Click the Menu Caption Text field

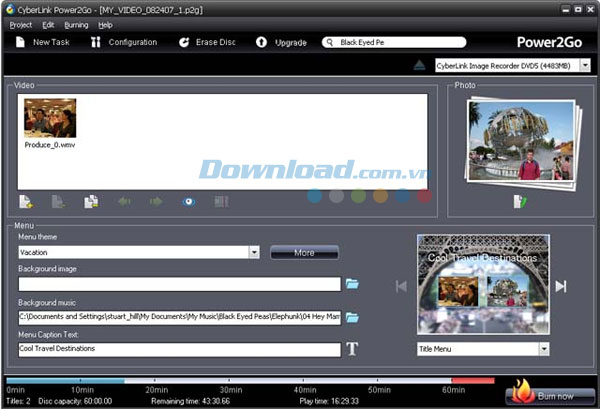point(180,349)
